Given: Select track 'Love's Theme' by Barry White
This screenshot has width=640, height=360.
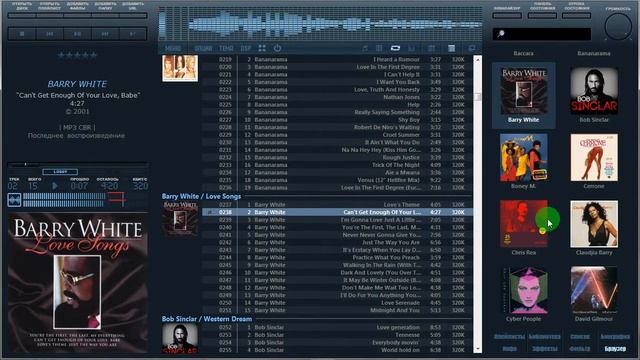Looking at the screenshot, I should coord(337,204).
